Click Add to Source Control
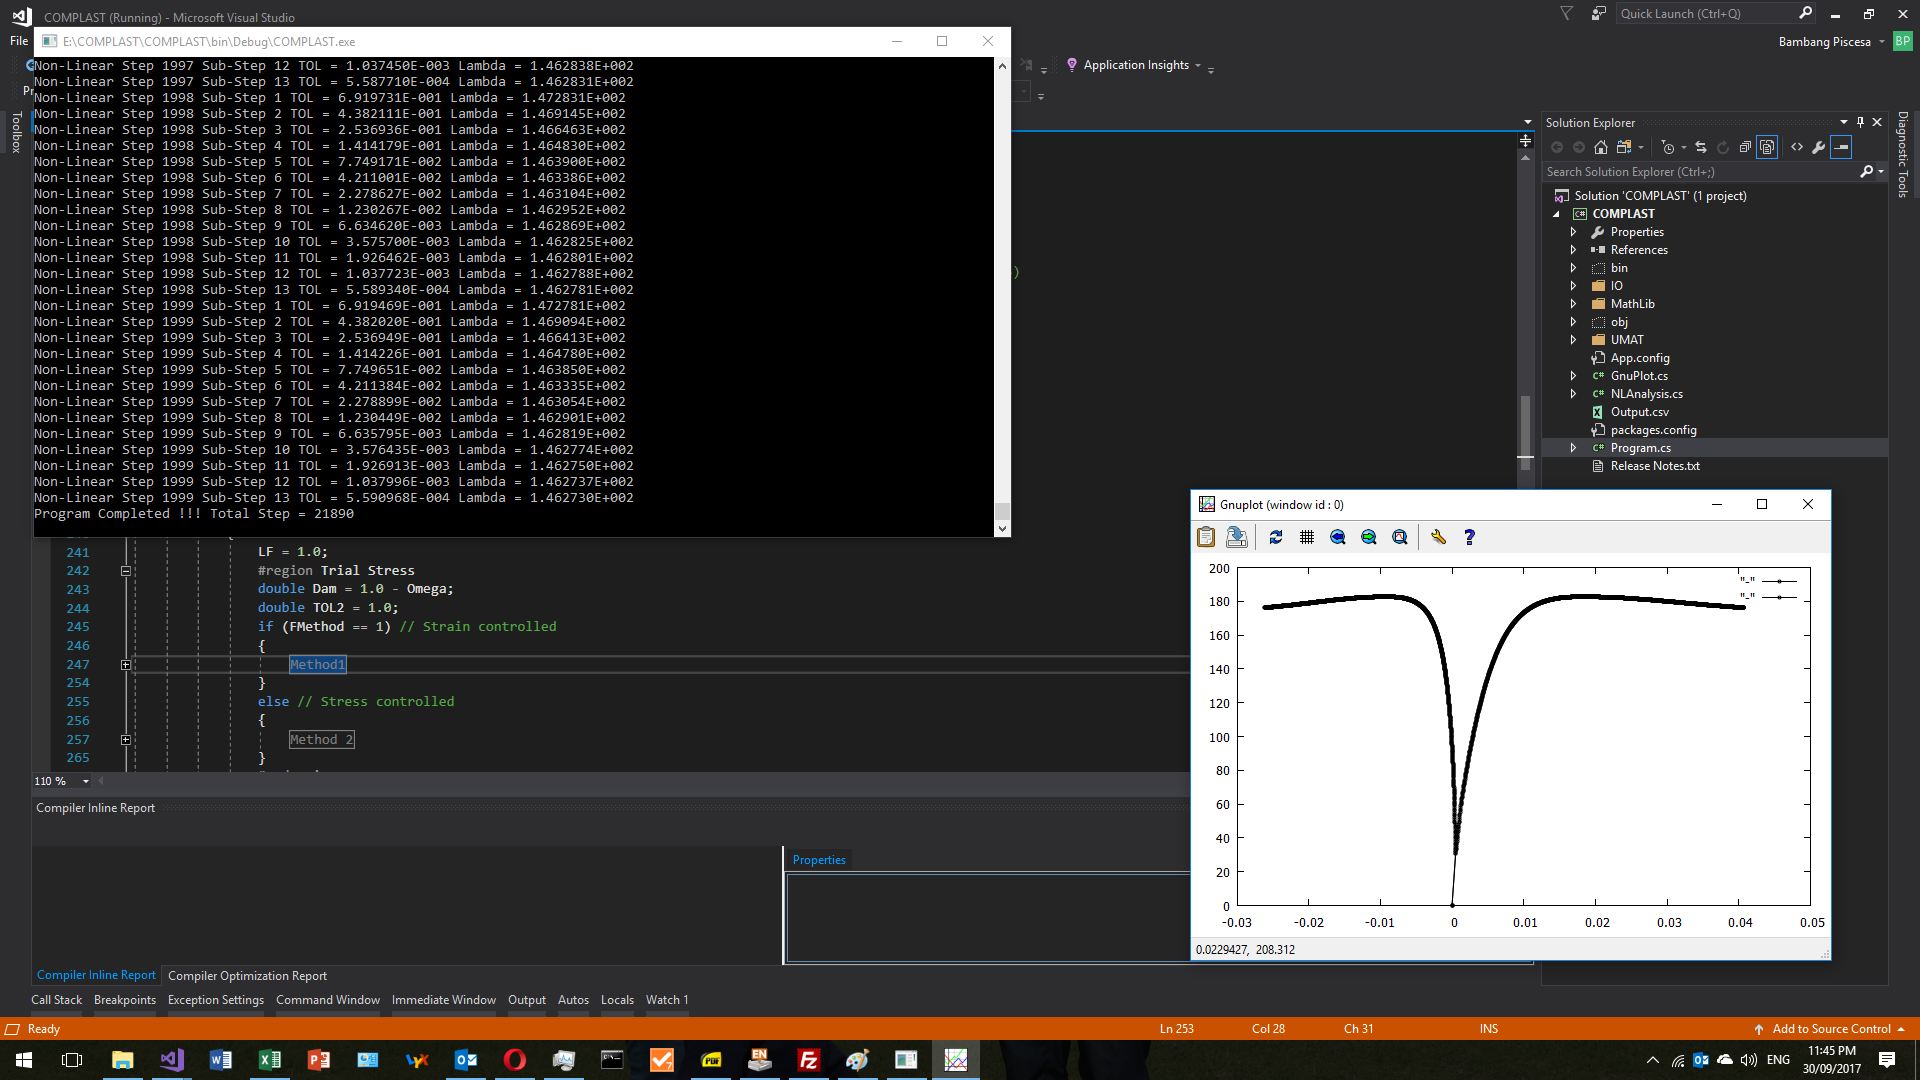 click(1831, 1029)
